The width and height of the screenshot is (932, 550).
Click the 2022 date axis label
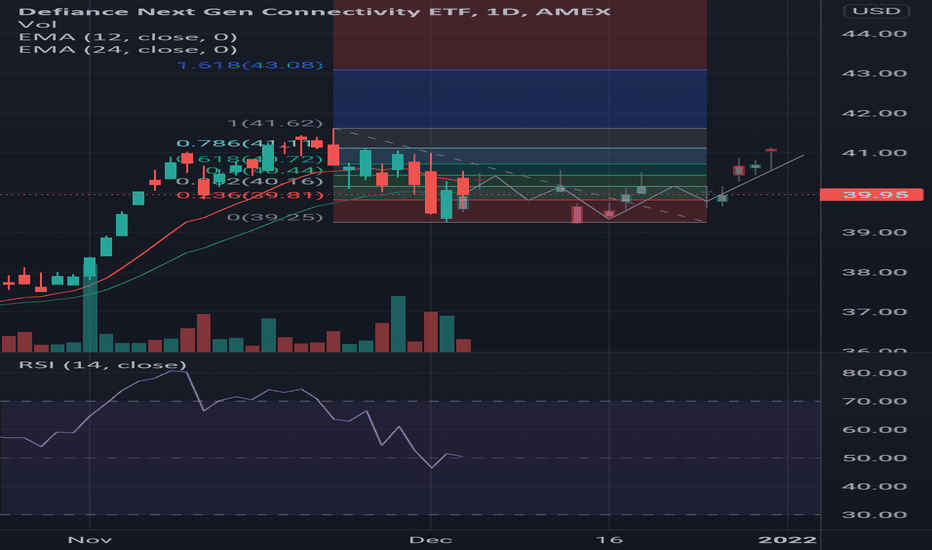[788, 540]
